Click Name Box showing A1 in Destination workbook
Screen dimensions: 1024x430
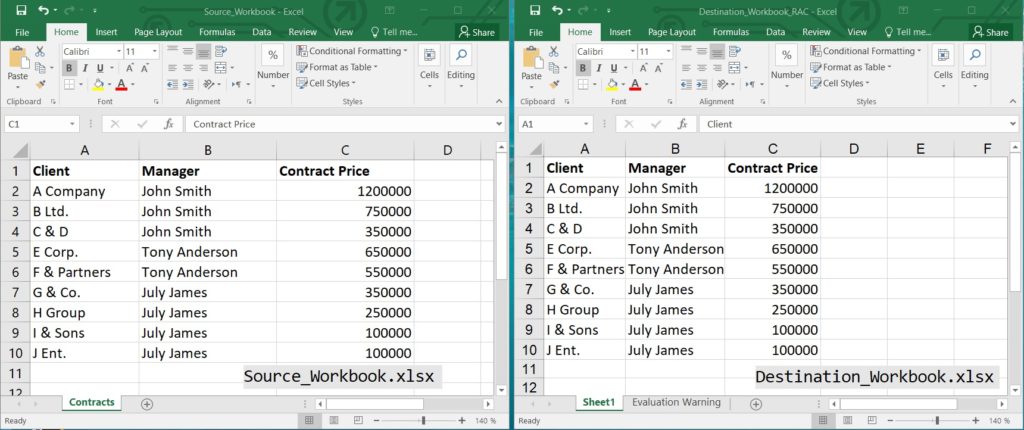coord(545,124)
